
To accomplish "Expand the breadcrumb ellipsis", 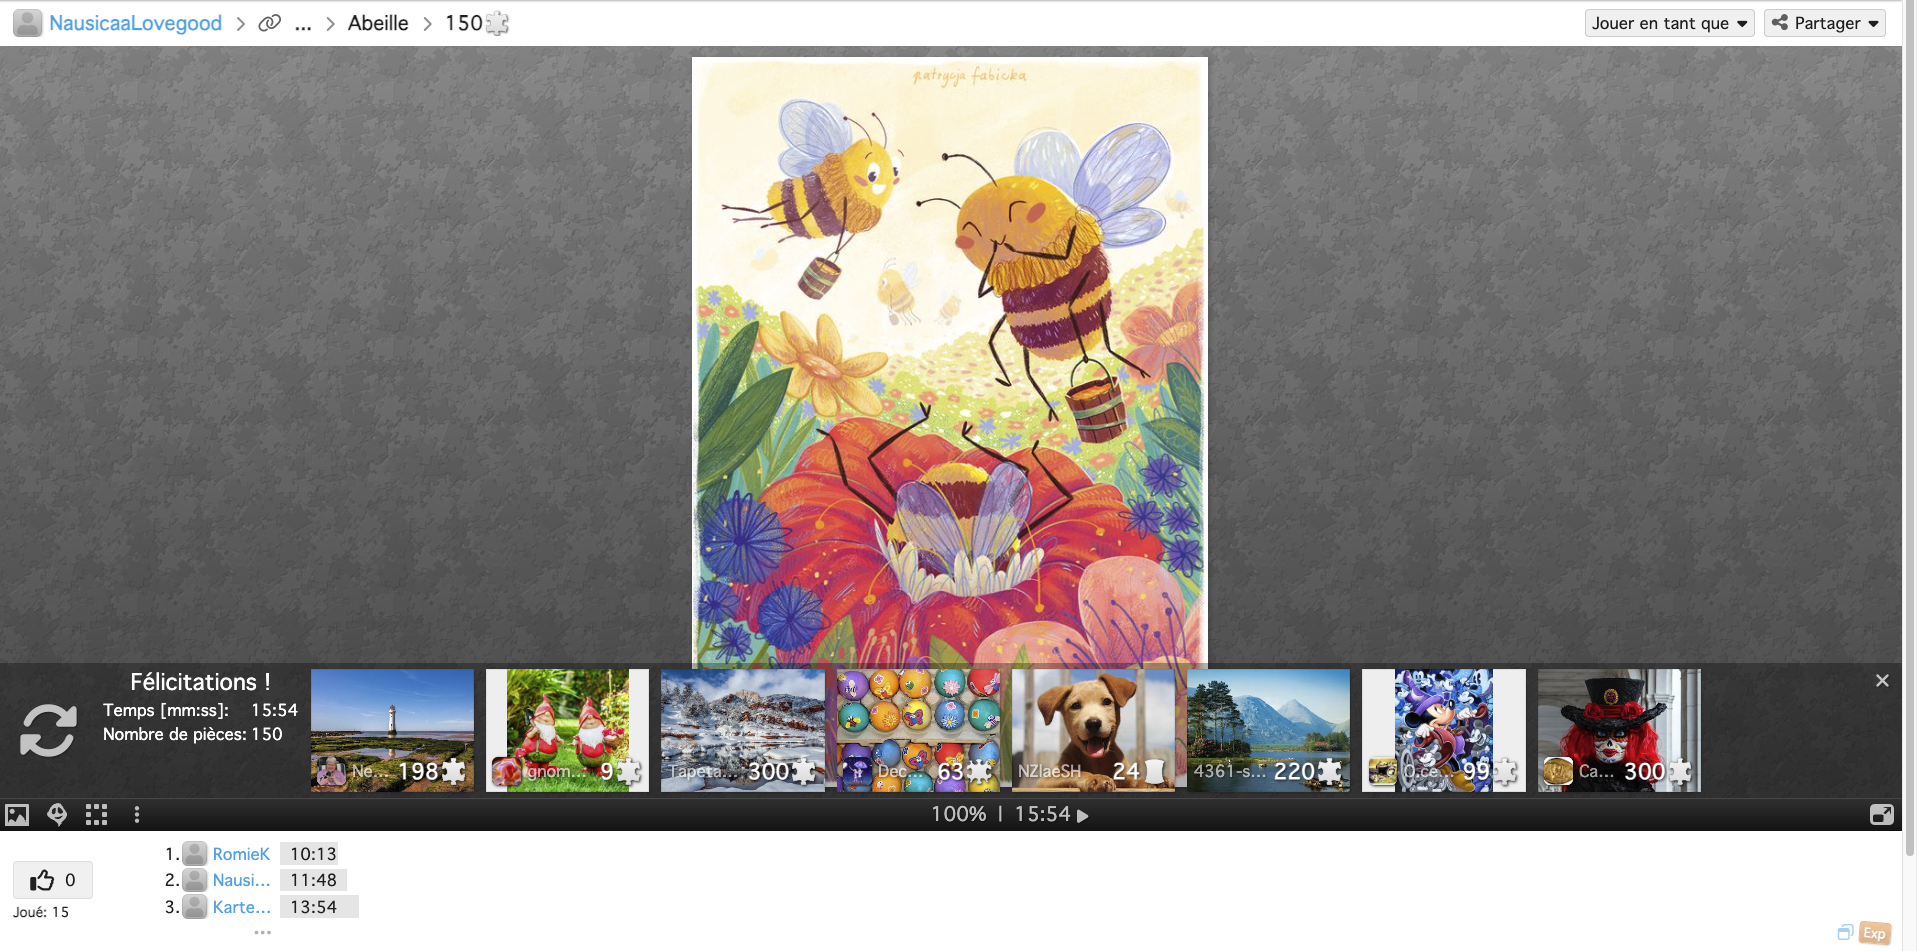I will (303, 23).
